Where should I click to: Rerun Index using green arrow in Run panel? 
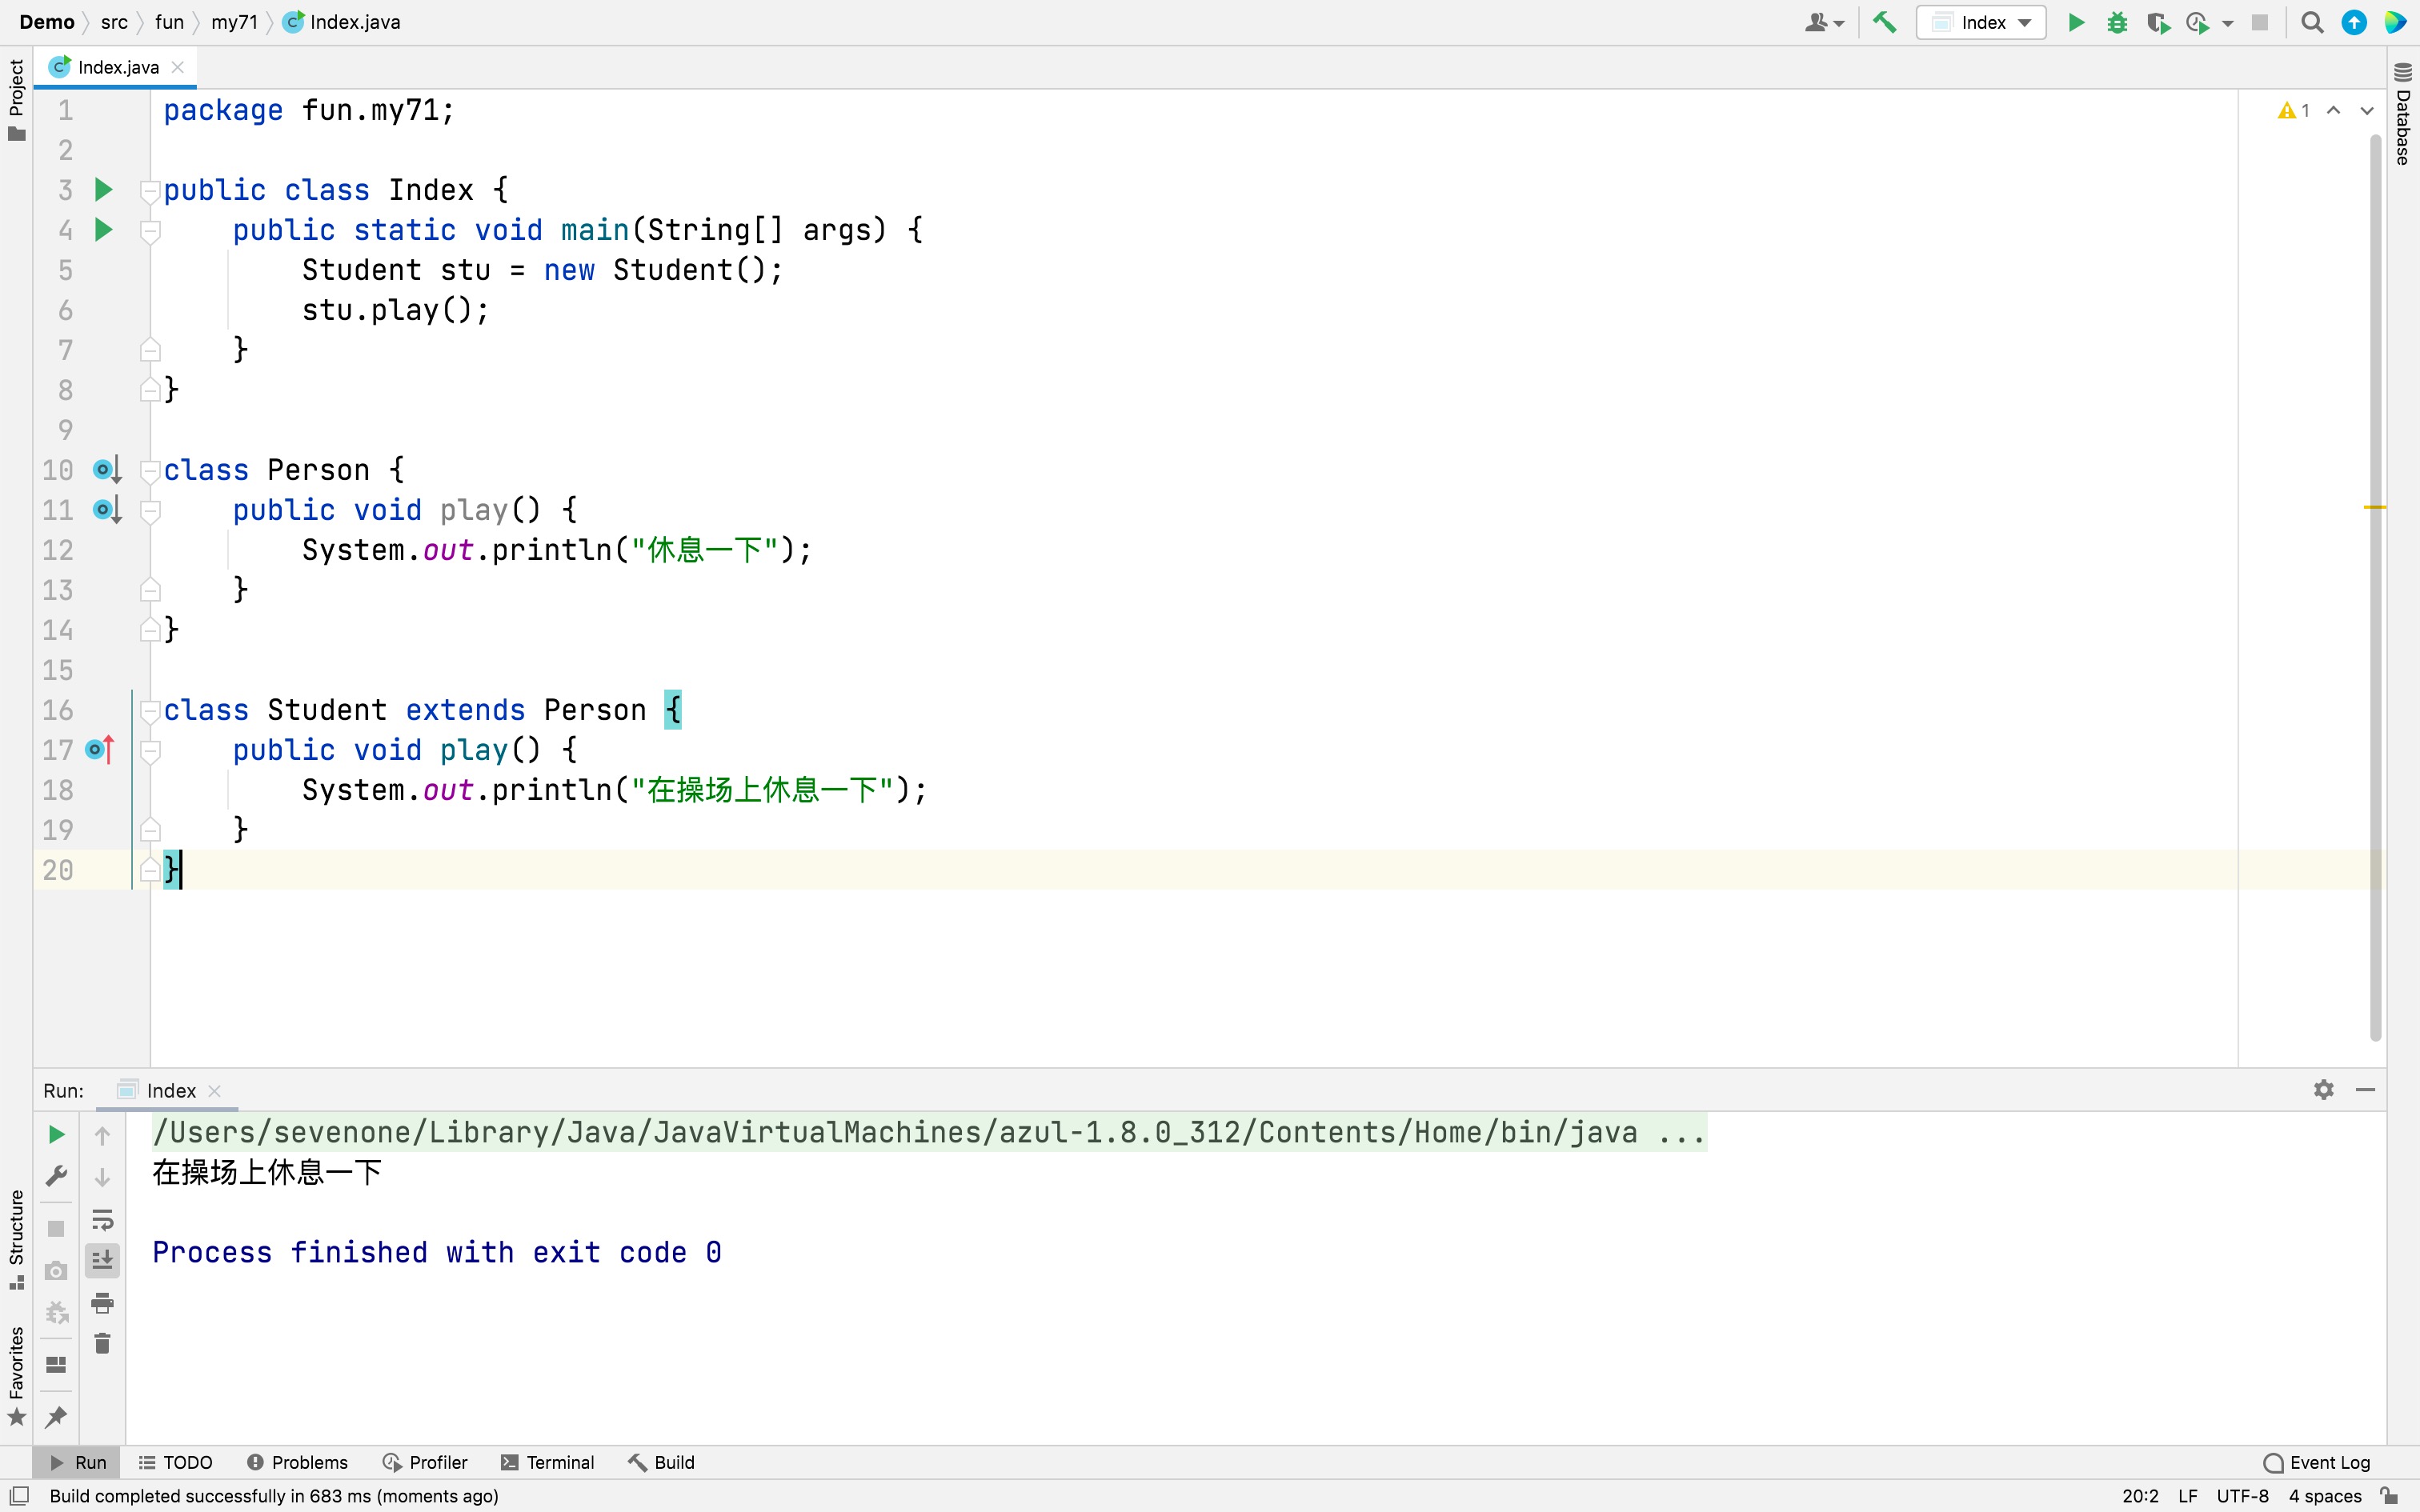[57, 1134]
